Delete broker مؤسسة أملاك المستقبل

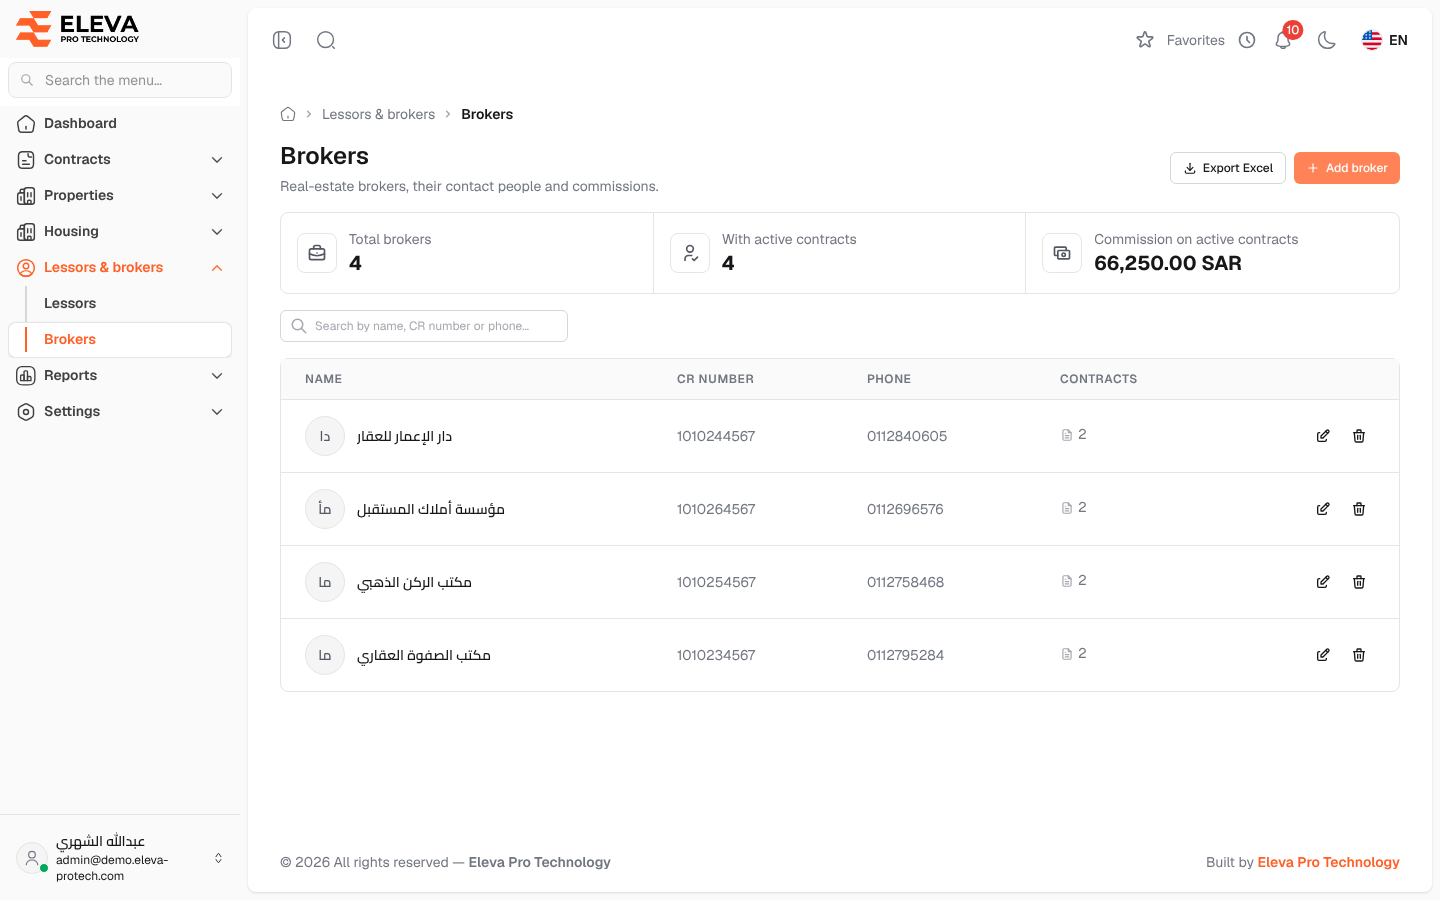coord(1359,509)
